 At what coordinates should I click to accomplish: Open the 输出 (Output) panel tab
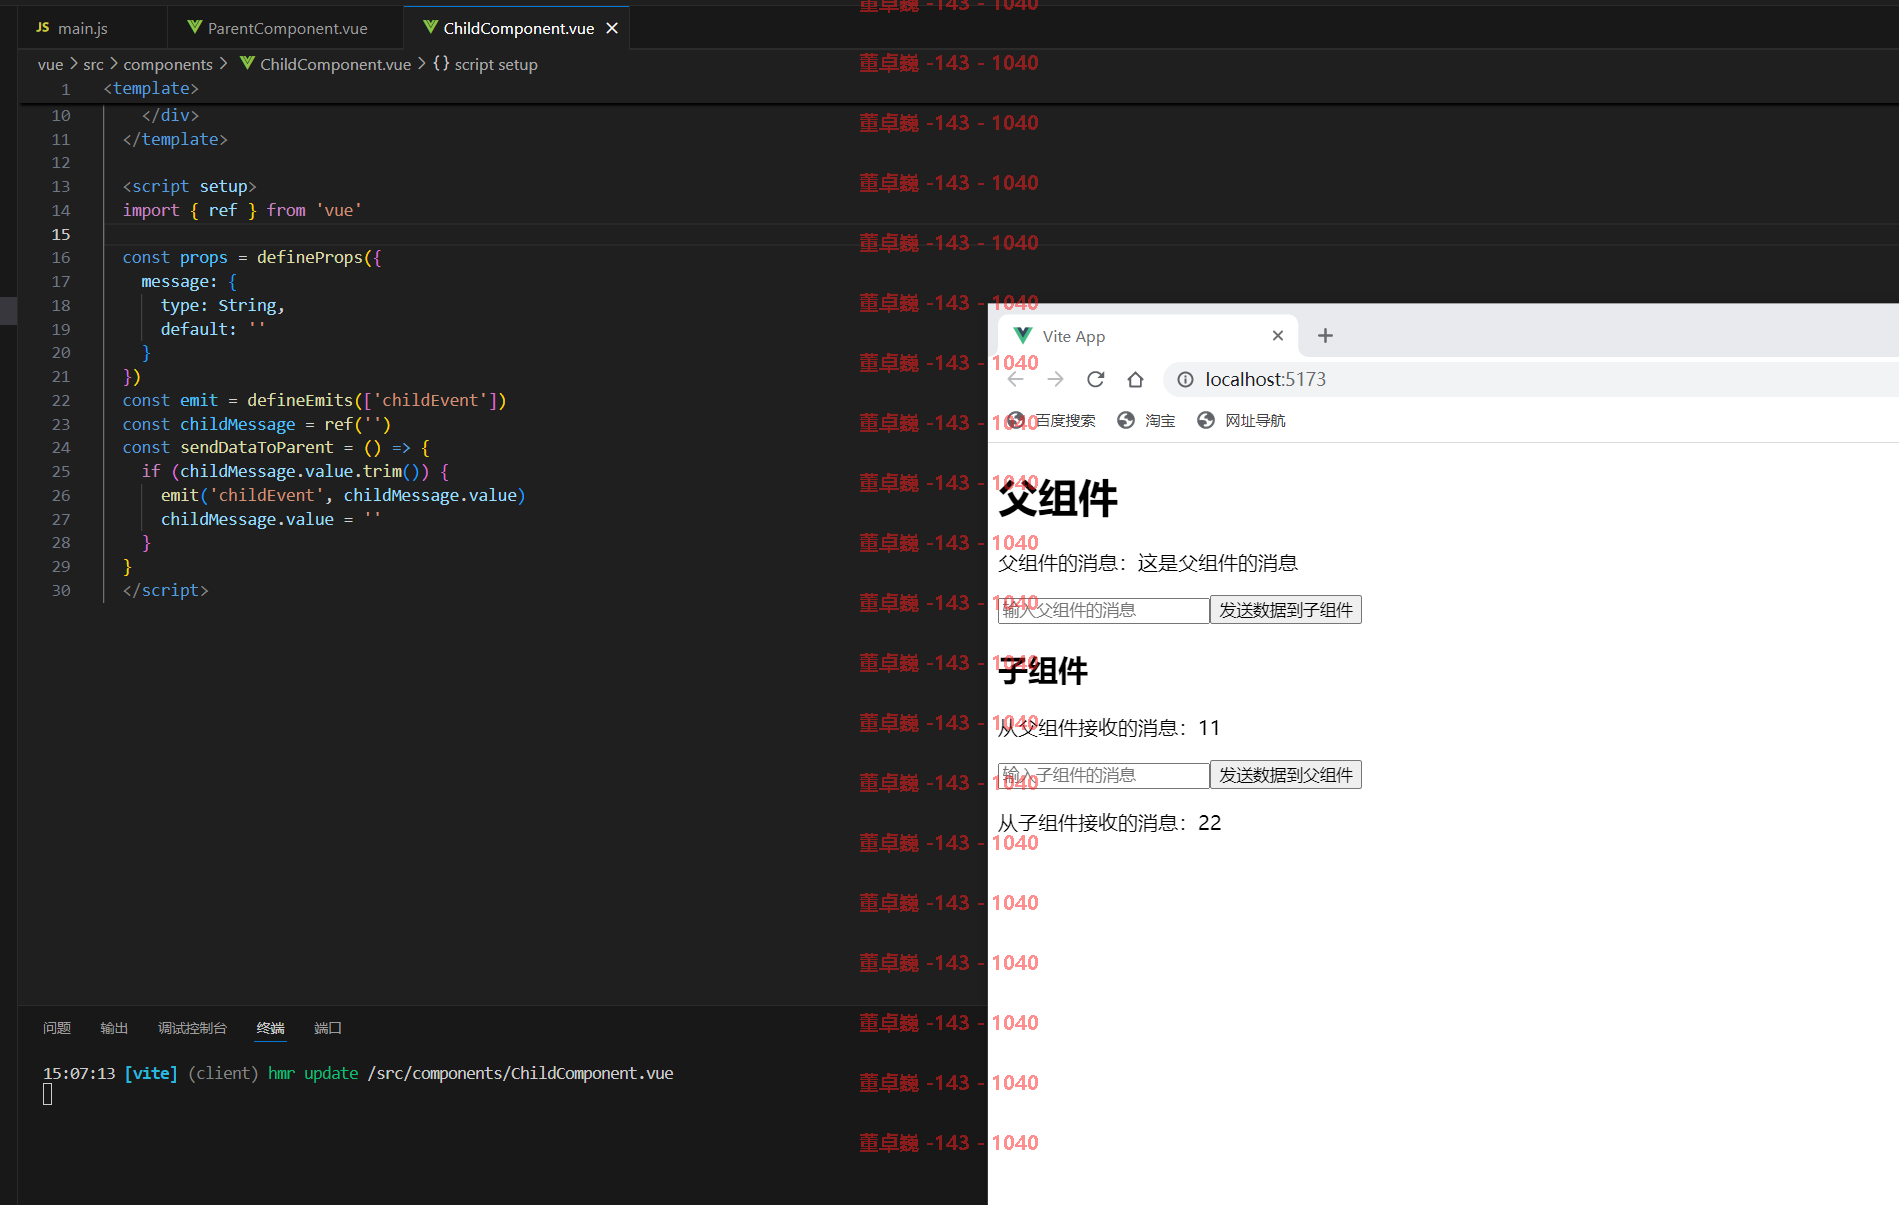point(114,1028)
